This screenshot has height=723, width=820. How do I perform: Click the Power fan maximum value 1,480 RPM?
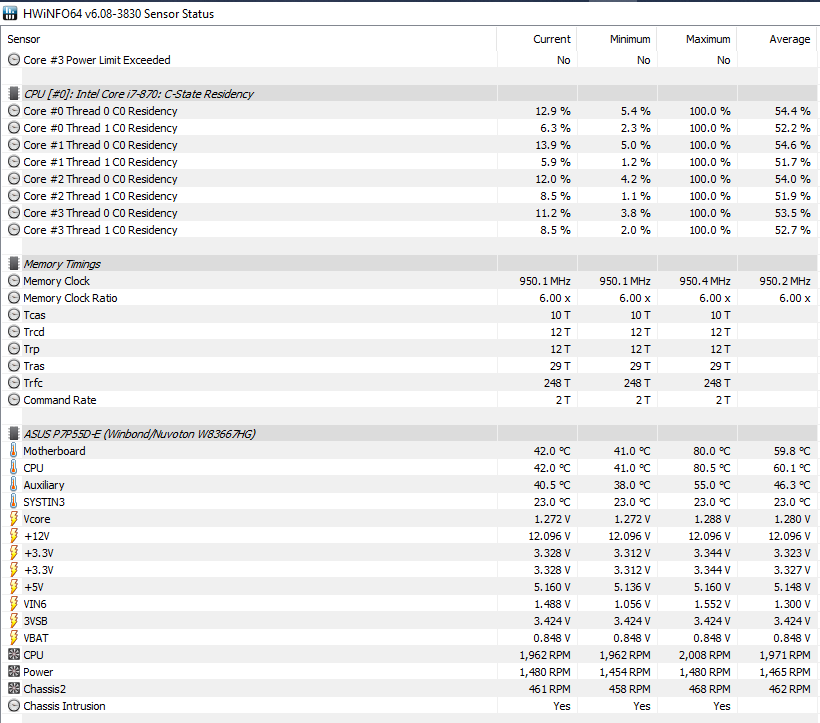coord(705,672)
